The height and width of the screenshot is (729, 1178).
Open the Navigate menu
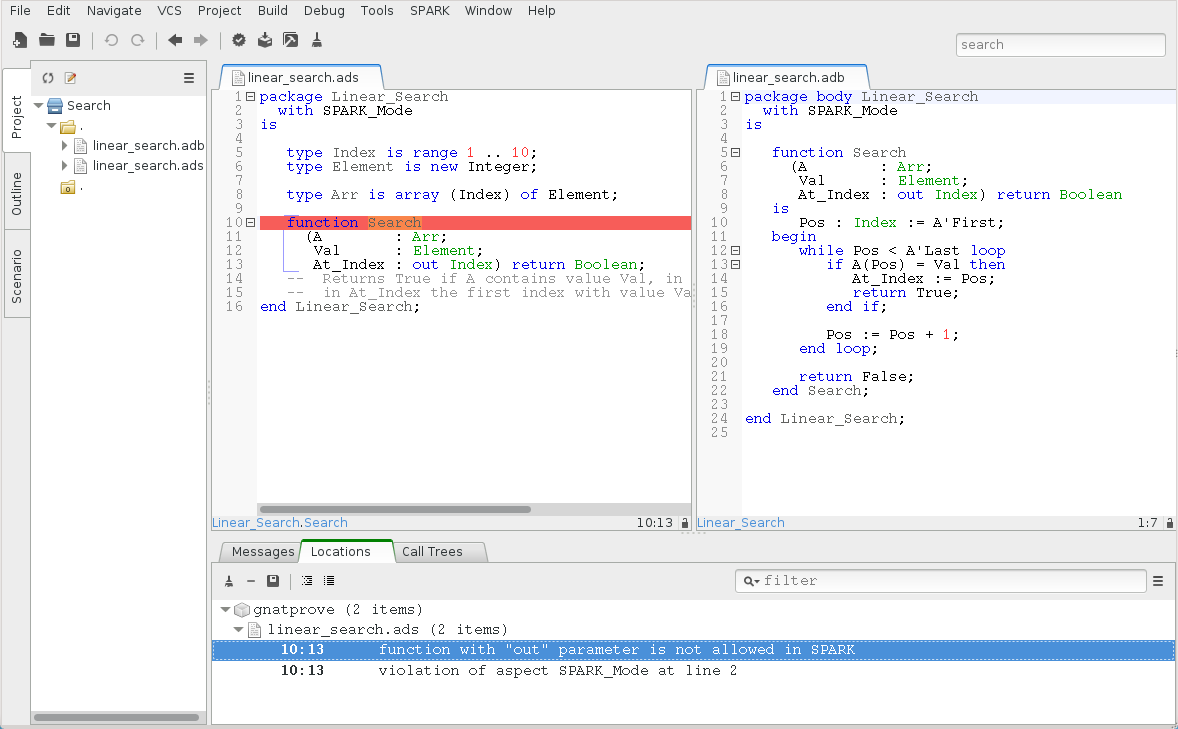click(114, 11)
